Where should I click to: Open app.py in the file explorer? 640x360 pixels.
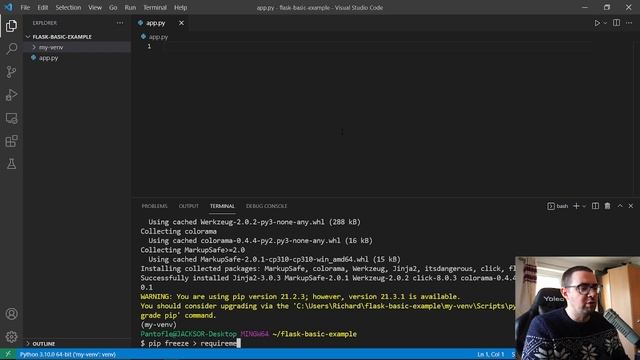(x=48, y=58)
